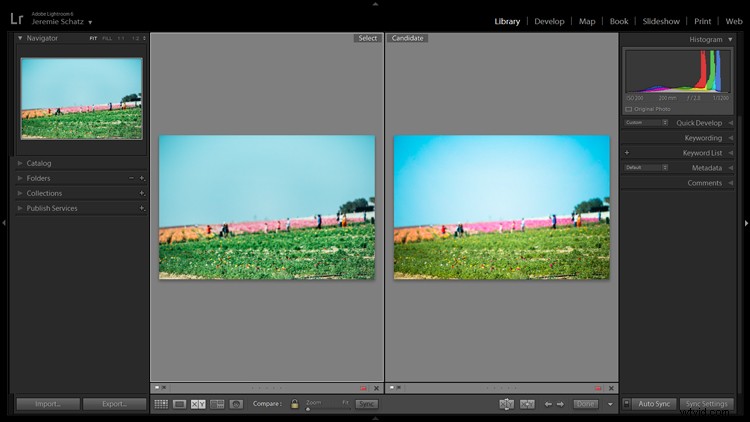Click the Done button
Image resolution: width=750 pixels, height=422 pixels.
point(585,404)
